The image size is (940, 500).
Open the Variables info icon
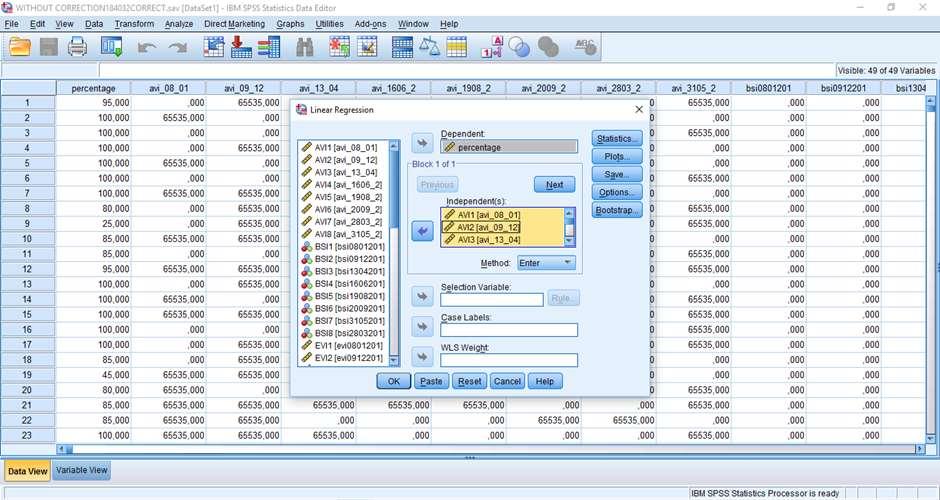pos(269,47)
